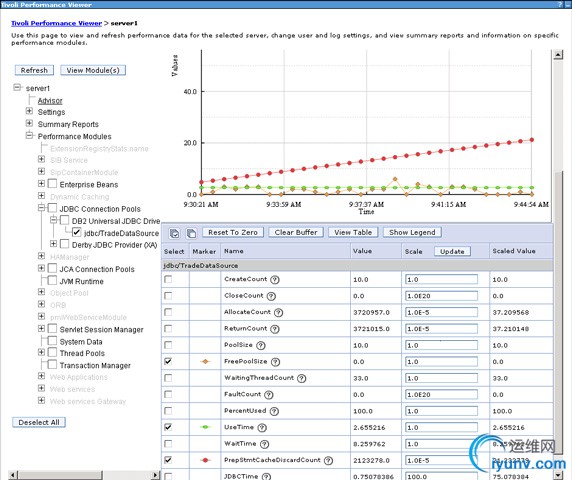
Task: Click the orange diamond FreePoolSize marker
Action: click(205, 361)
